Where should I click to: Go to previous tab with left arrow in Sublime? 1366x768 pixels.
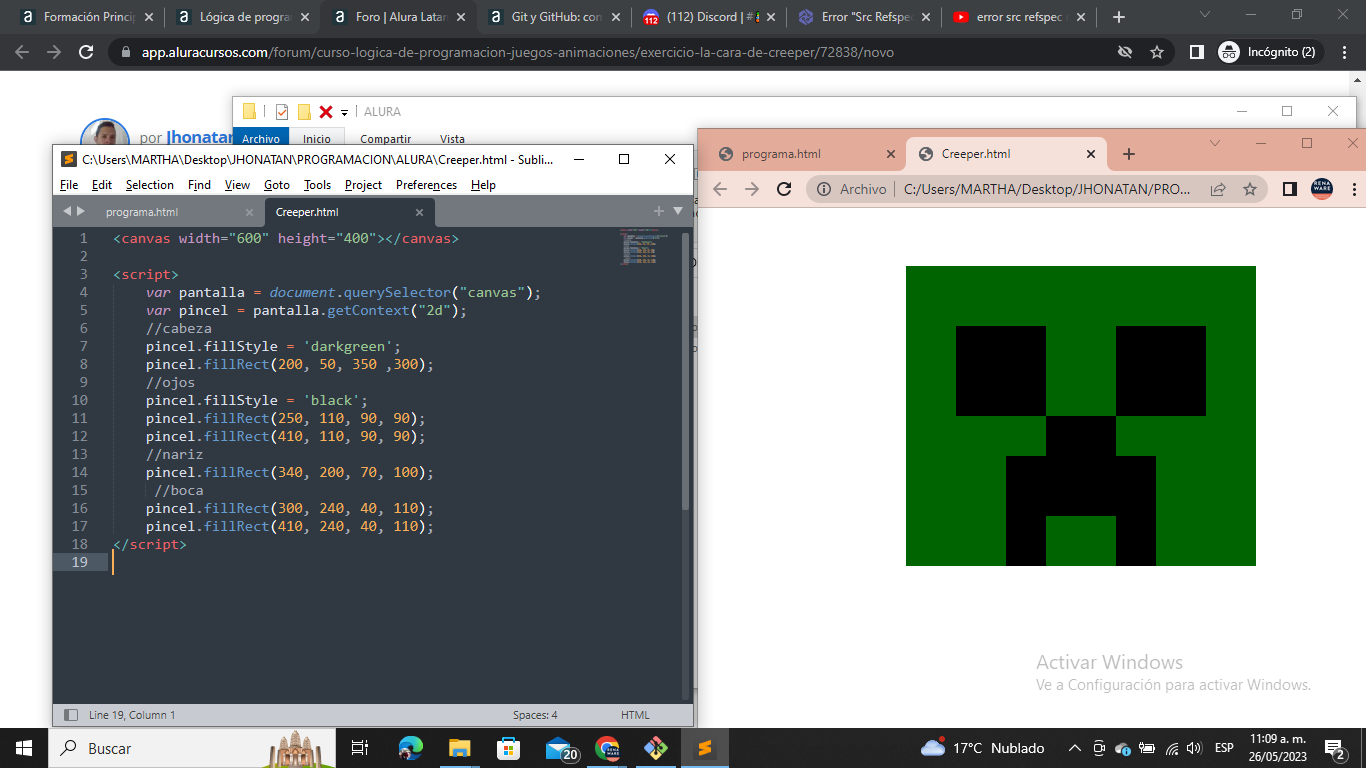(67, 211)
